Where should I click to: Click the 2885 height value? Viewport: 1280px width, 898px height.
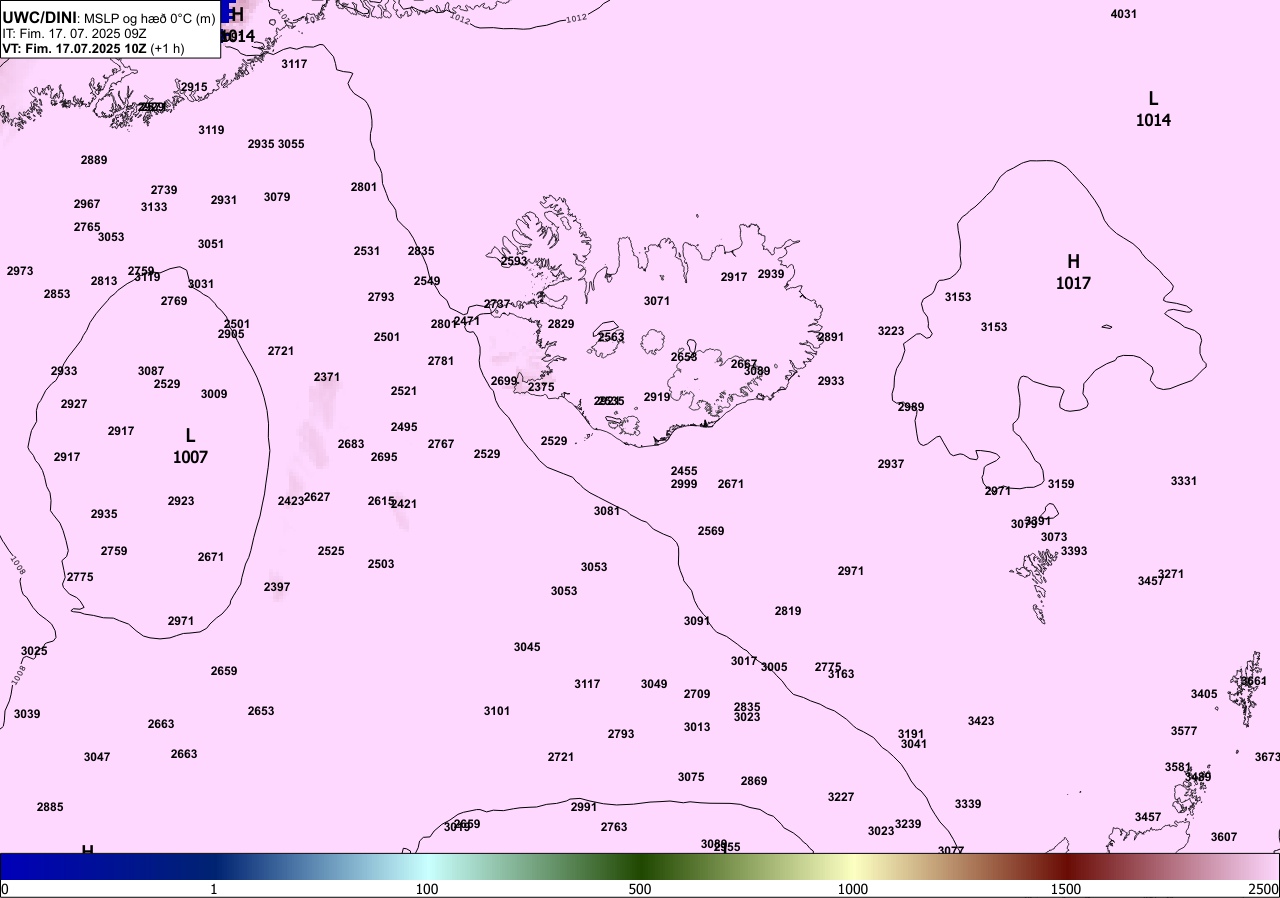pos(50,807)
